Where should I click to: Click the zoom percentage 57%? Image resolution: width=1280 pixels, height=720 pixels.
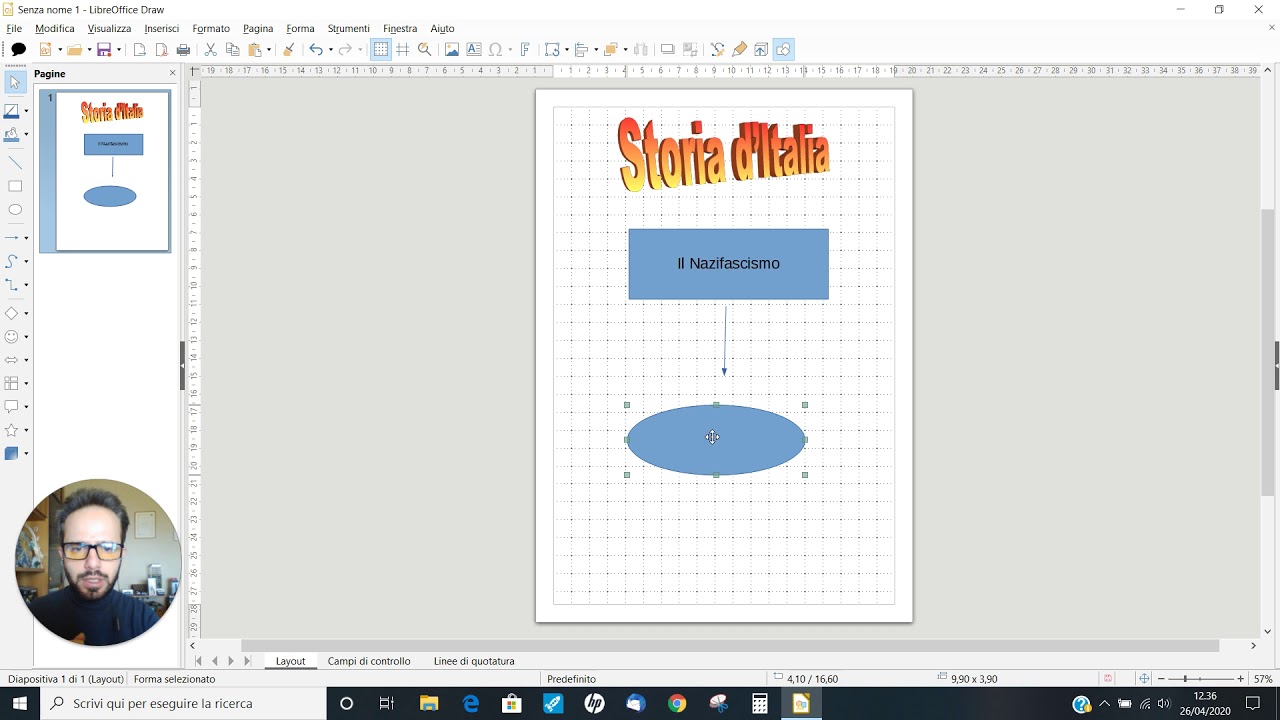tap(1263, 679)
